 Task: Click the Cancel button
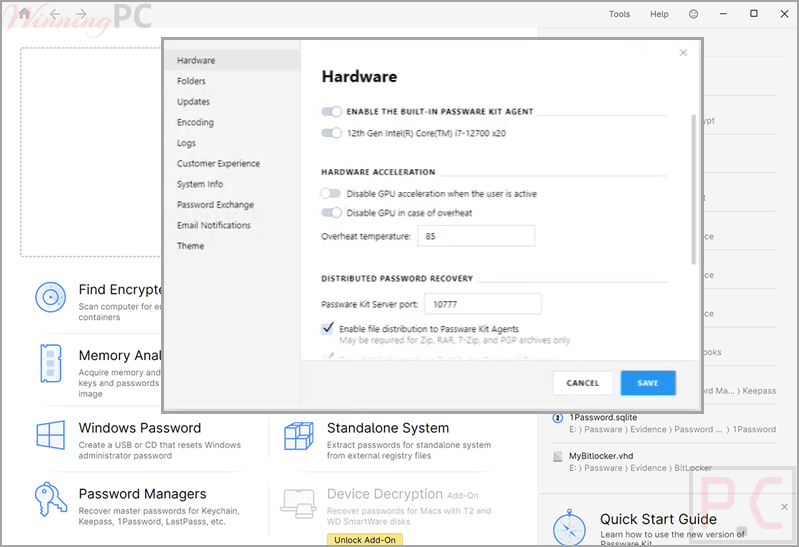(x=582, y=383)
